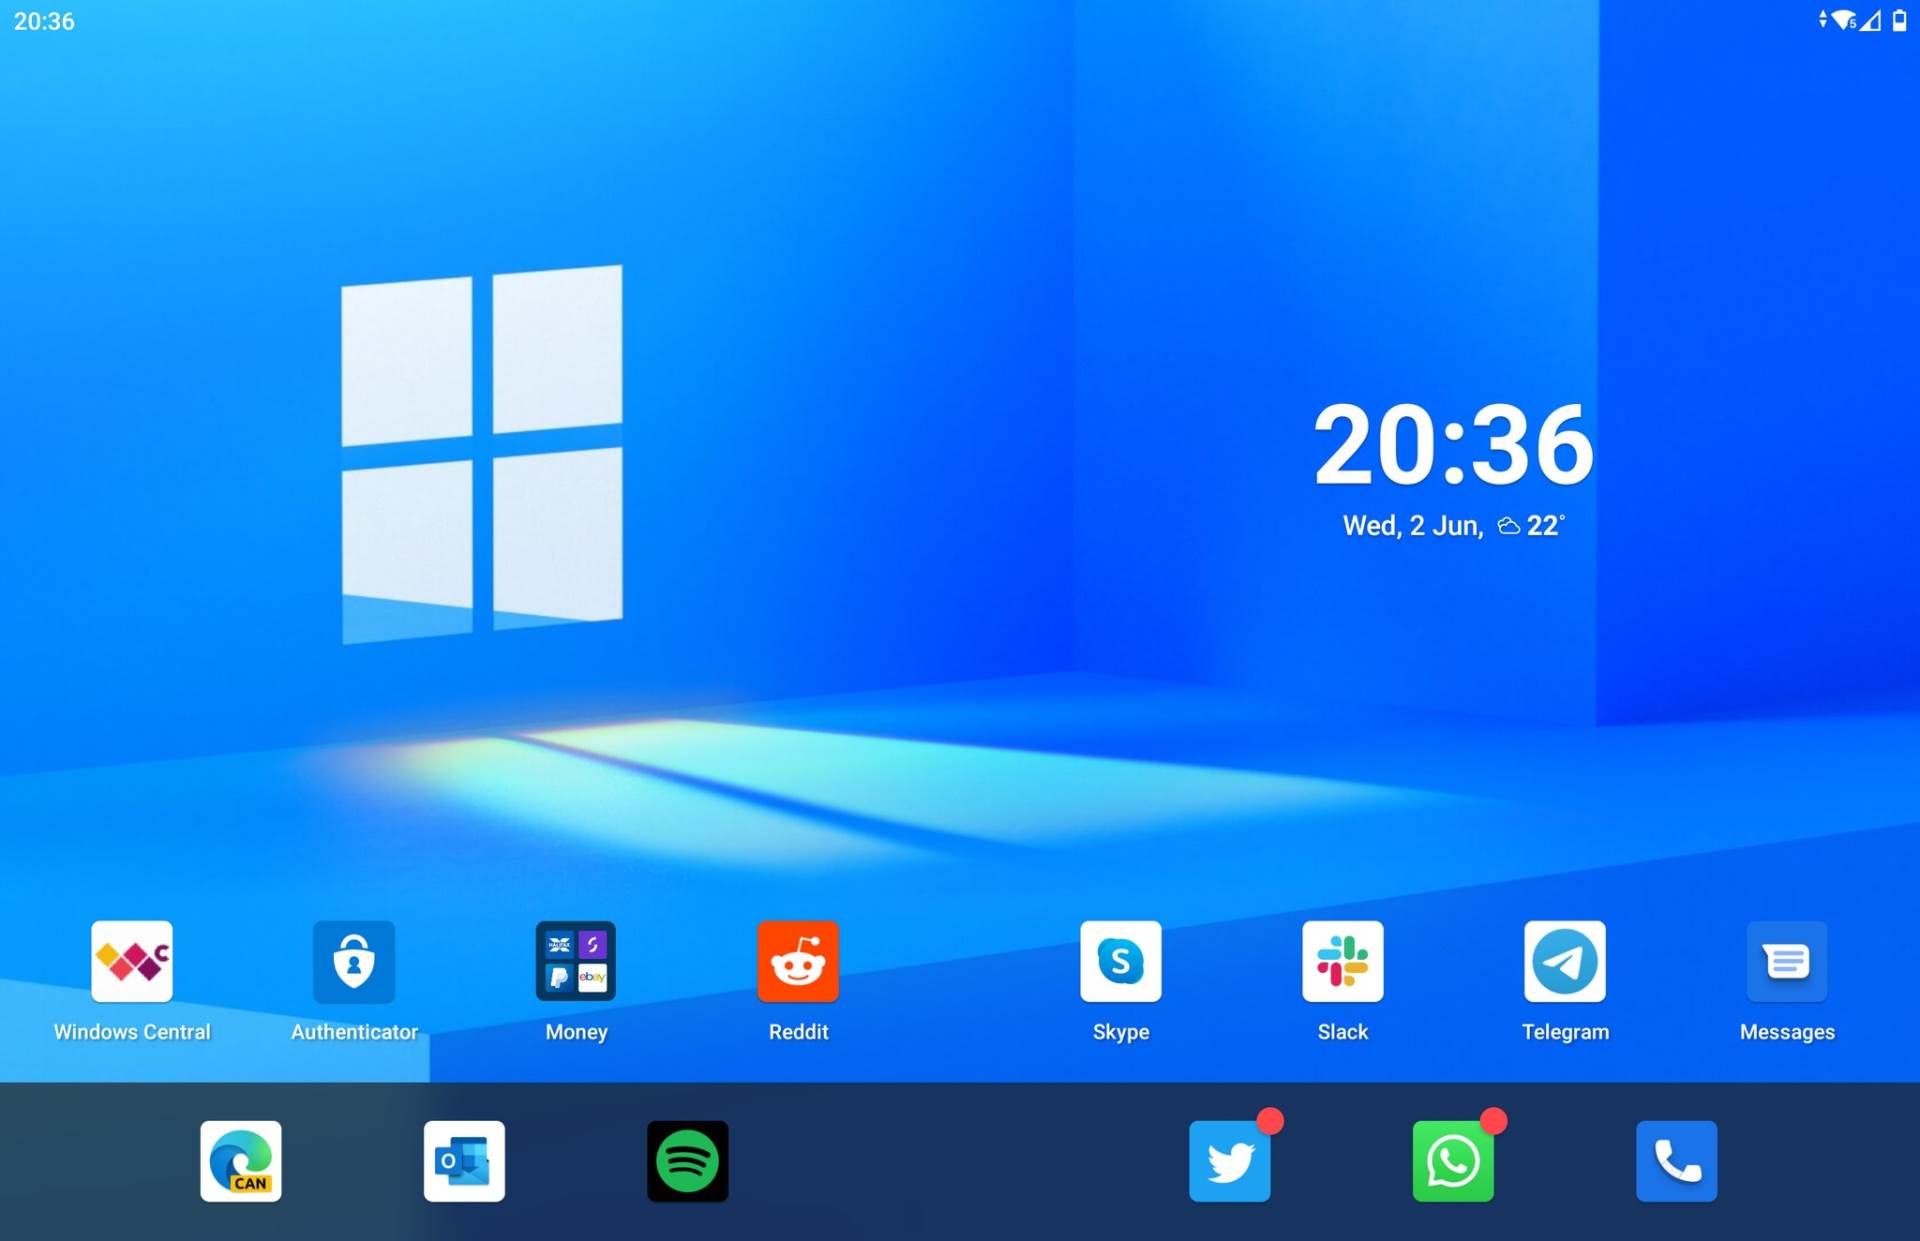Open the Money app folder
Screen dimensions: 1920x1241
[576, 962]
